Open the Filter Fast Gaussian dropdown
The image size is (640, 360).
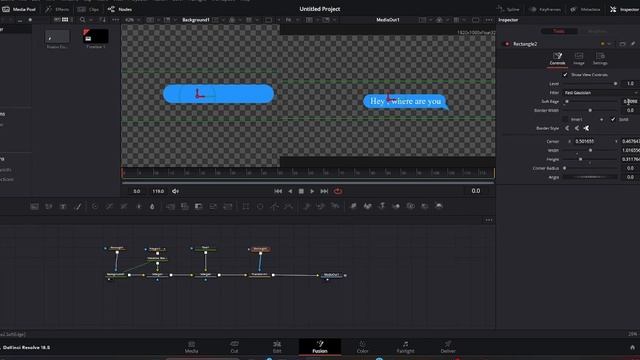[601, 93]
